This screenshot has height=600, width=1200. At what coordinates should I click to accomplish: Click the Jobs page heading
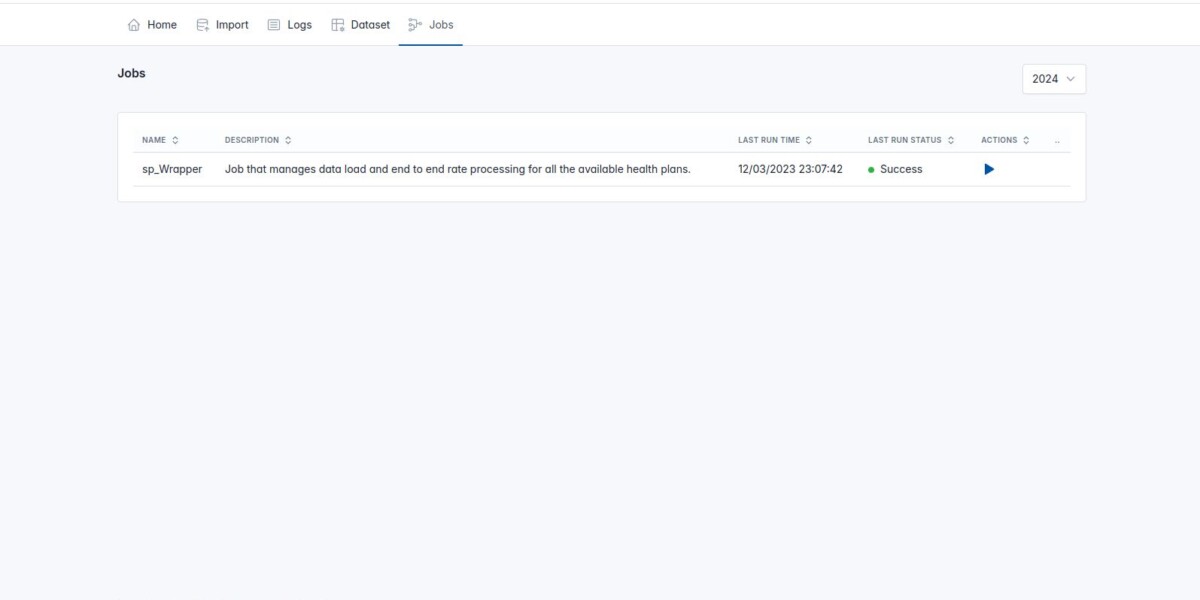pos(131,73)
